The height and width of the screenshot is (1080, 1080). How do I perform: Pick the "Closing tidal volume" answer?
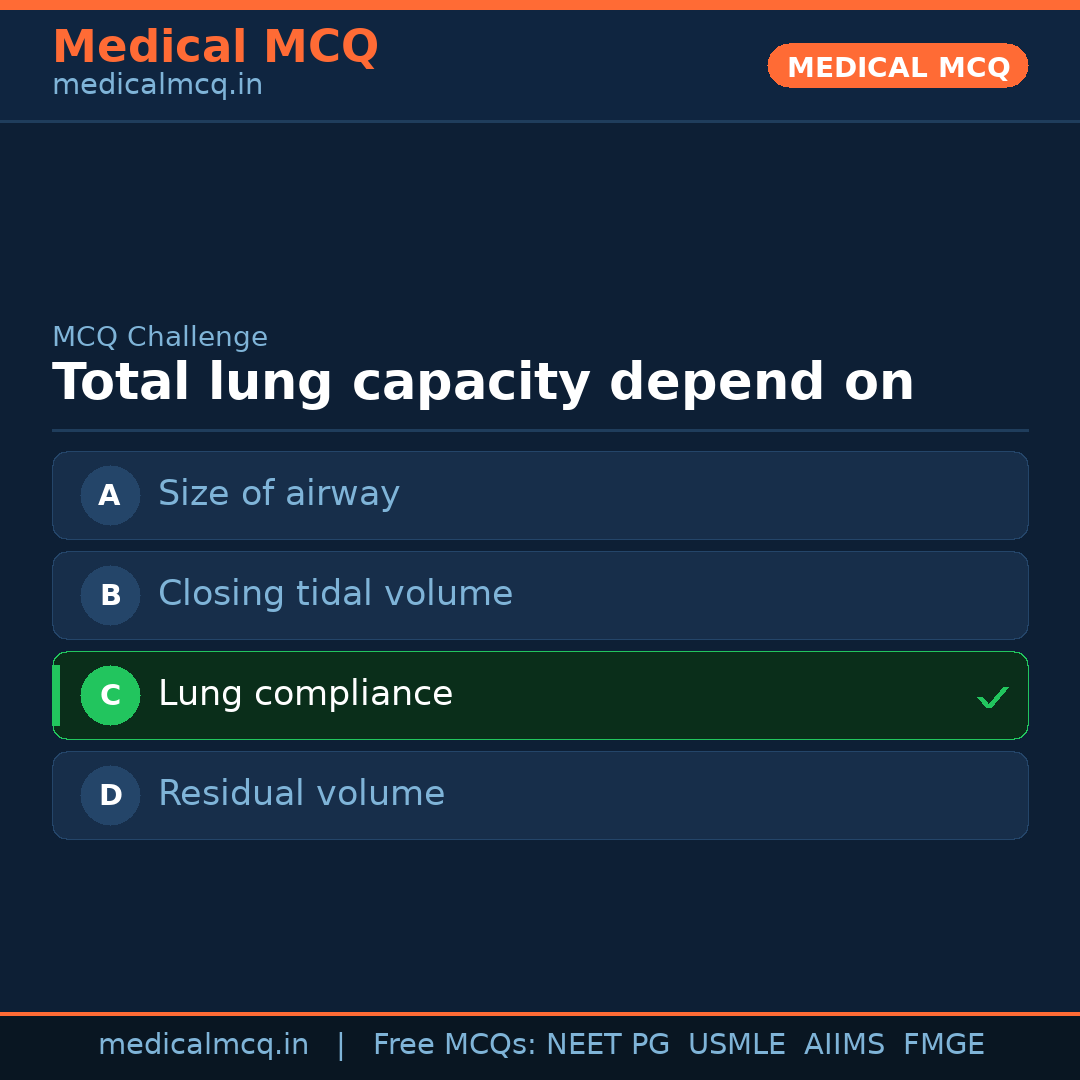[x=335, y=594]
